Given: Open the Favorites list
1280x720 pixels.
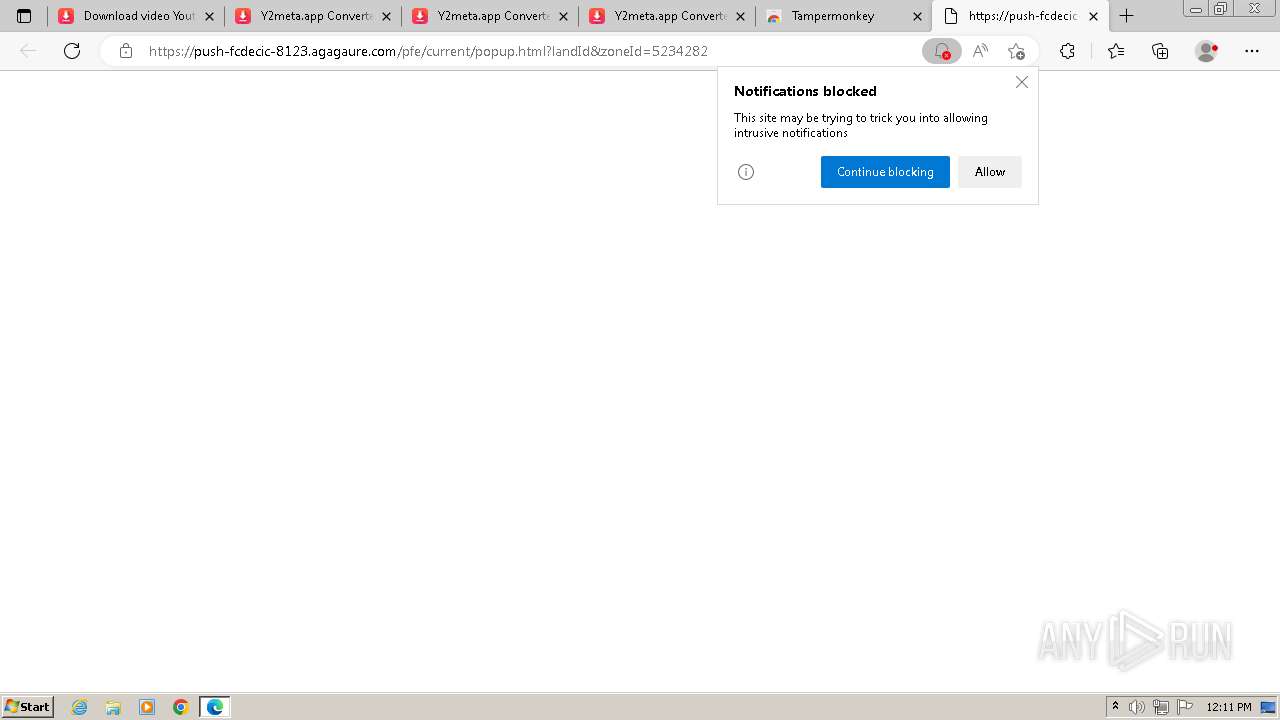Looking at the screenshot, I should coord(1116,51).
